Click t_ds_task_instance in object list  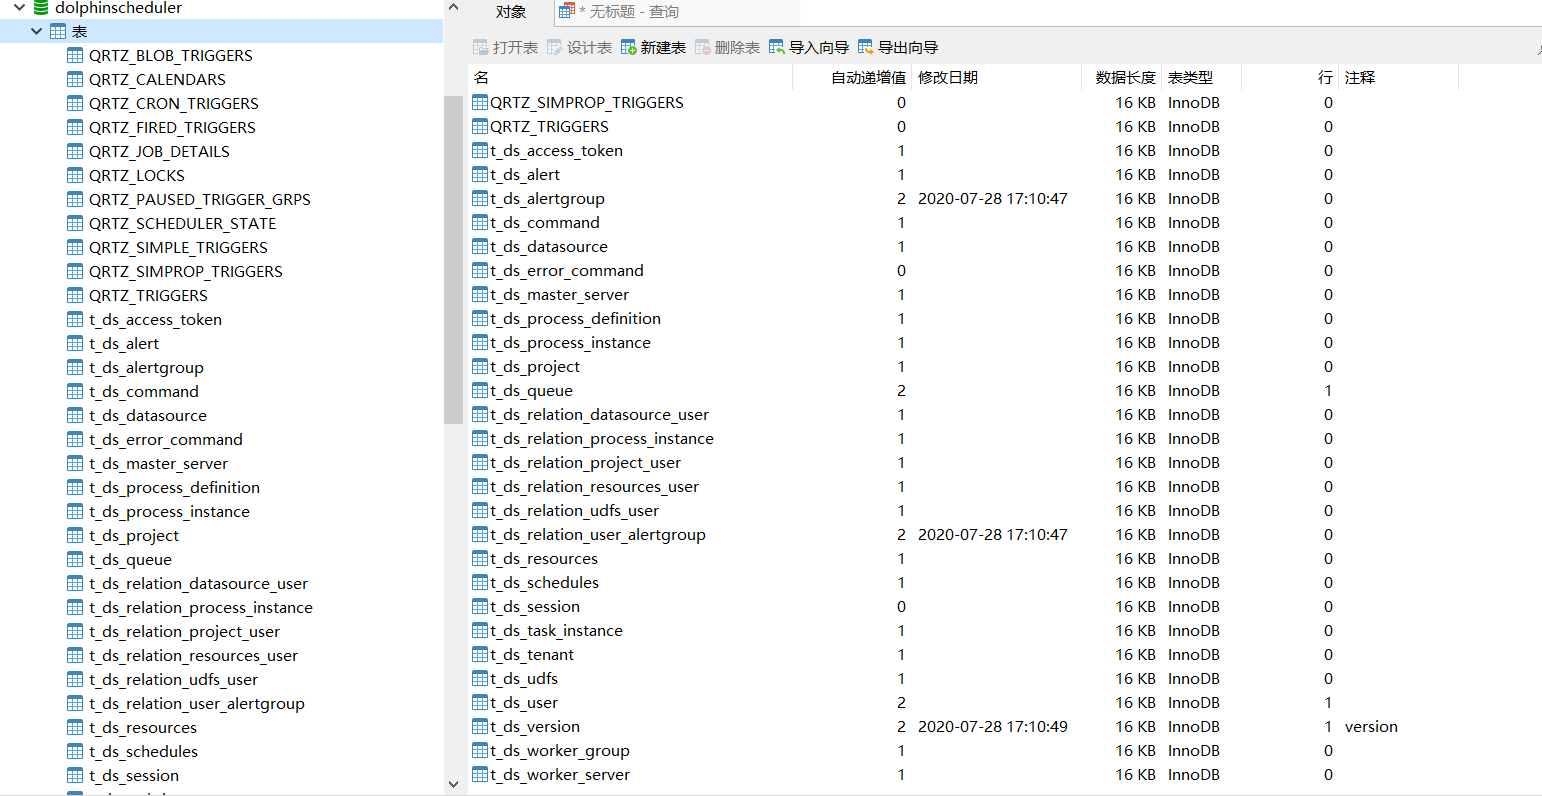pos(557,630)
